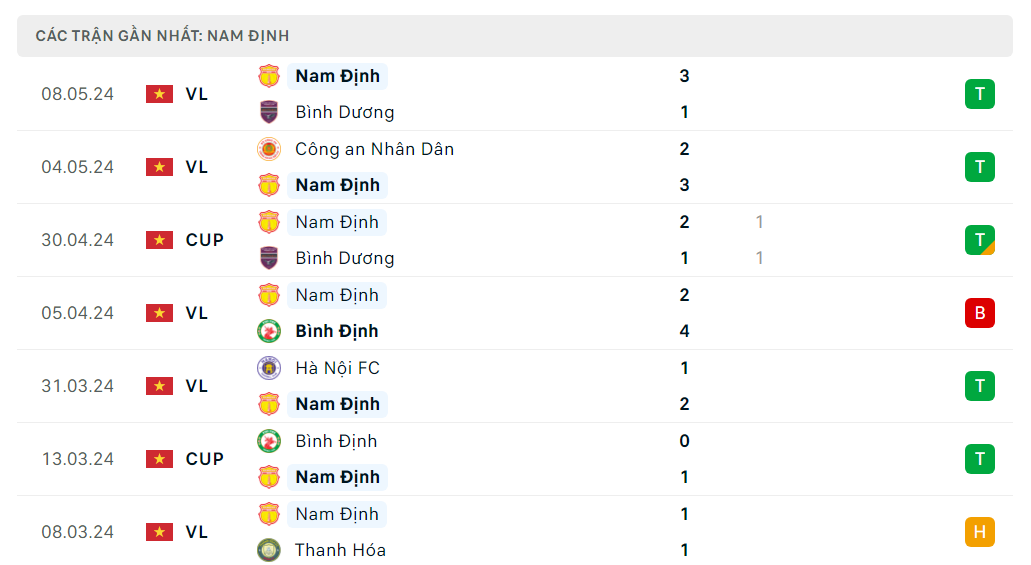Screen dimensions: 1031x565
Task: Click the Công an Nhân Dân club crest
Action: [269, 149]
